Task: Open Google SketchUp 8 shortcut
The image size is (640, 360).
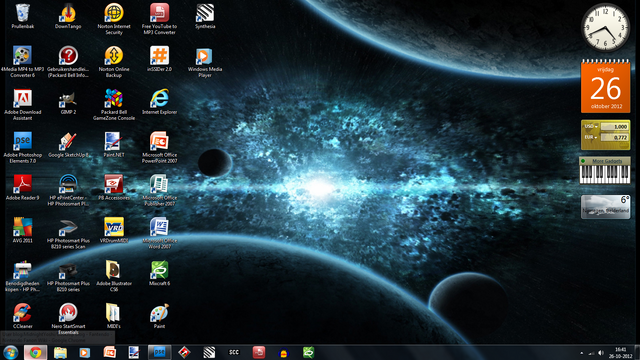Action: tap(68, 145)
